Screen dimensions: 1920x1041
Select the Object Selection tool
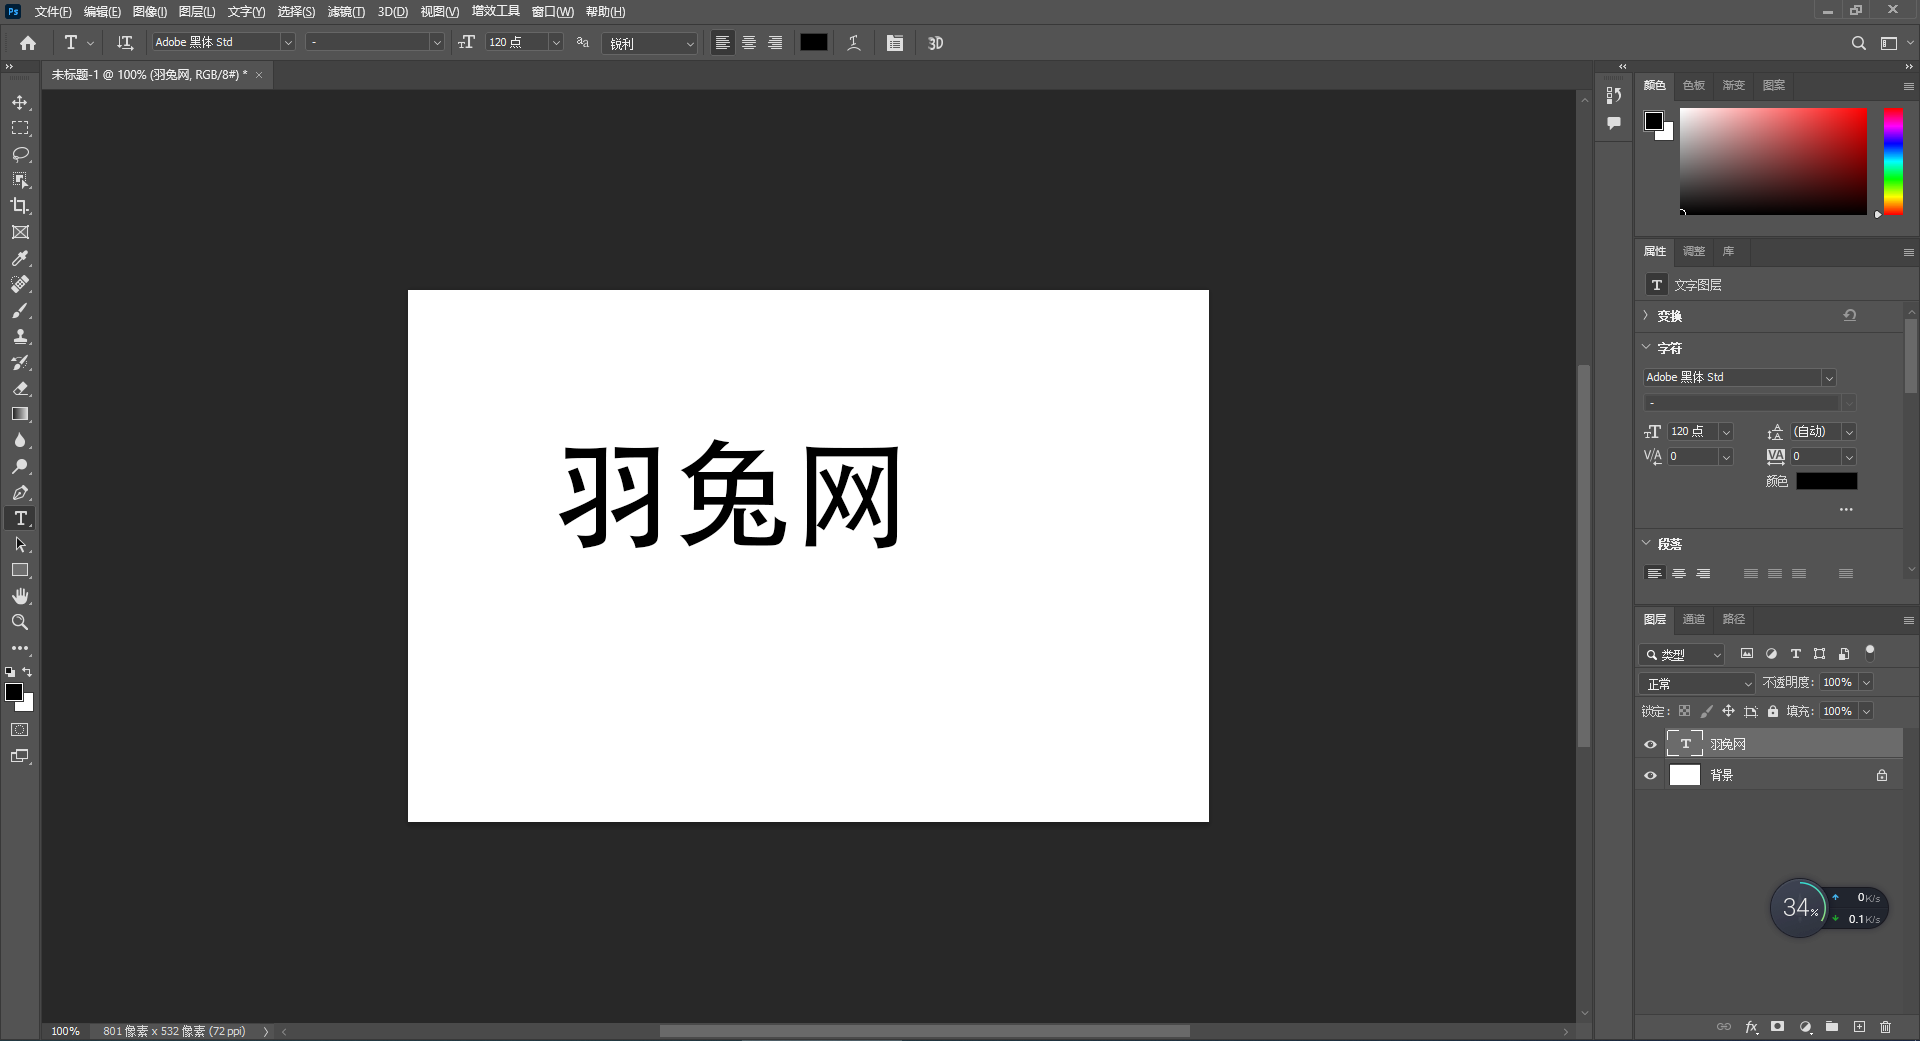click(20, 180)
